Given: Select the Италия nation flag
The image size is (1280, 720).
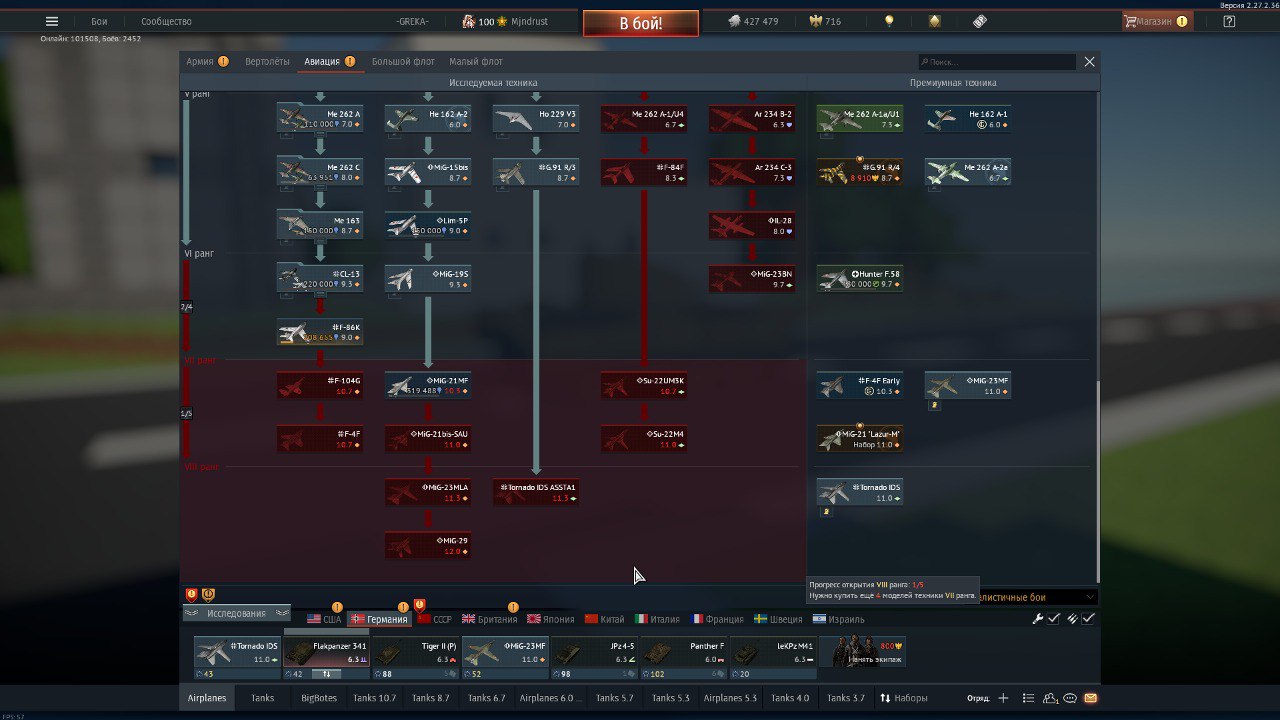Looking at the screenshot, I should point(658,619).
